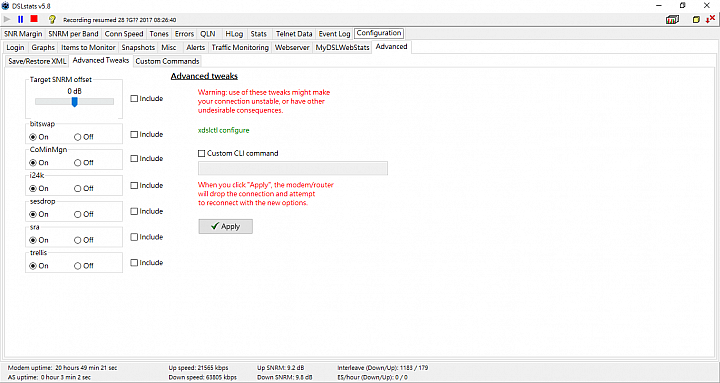Click the Up SNRM status bar value
The width and height of the screenshot is (720, 383).
coord(281,368)
